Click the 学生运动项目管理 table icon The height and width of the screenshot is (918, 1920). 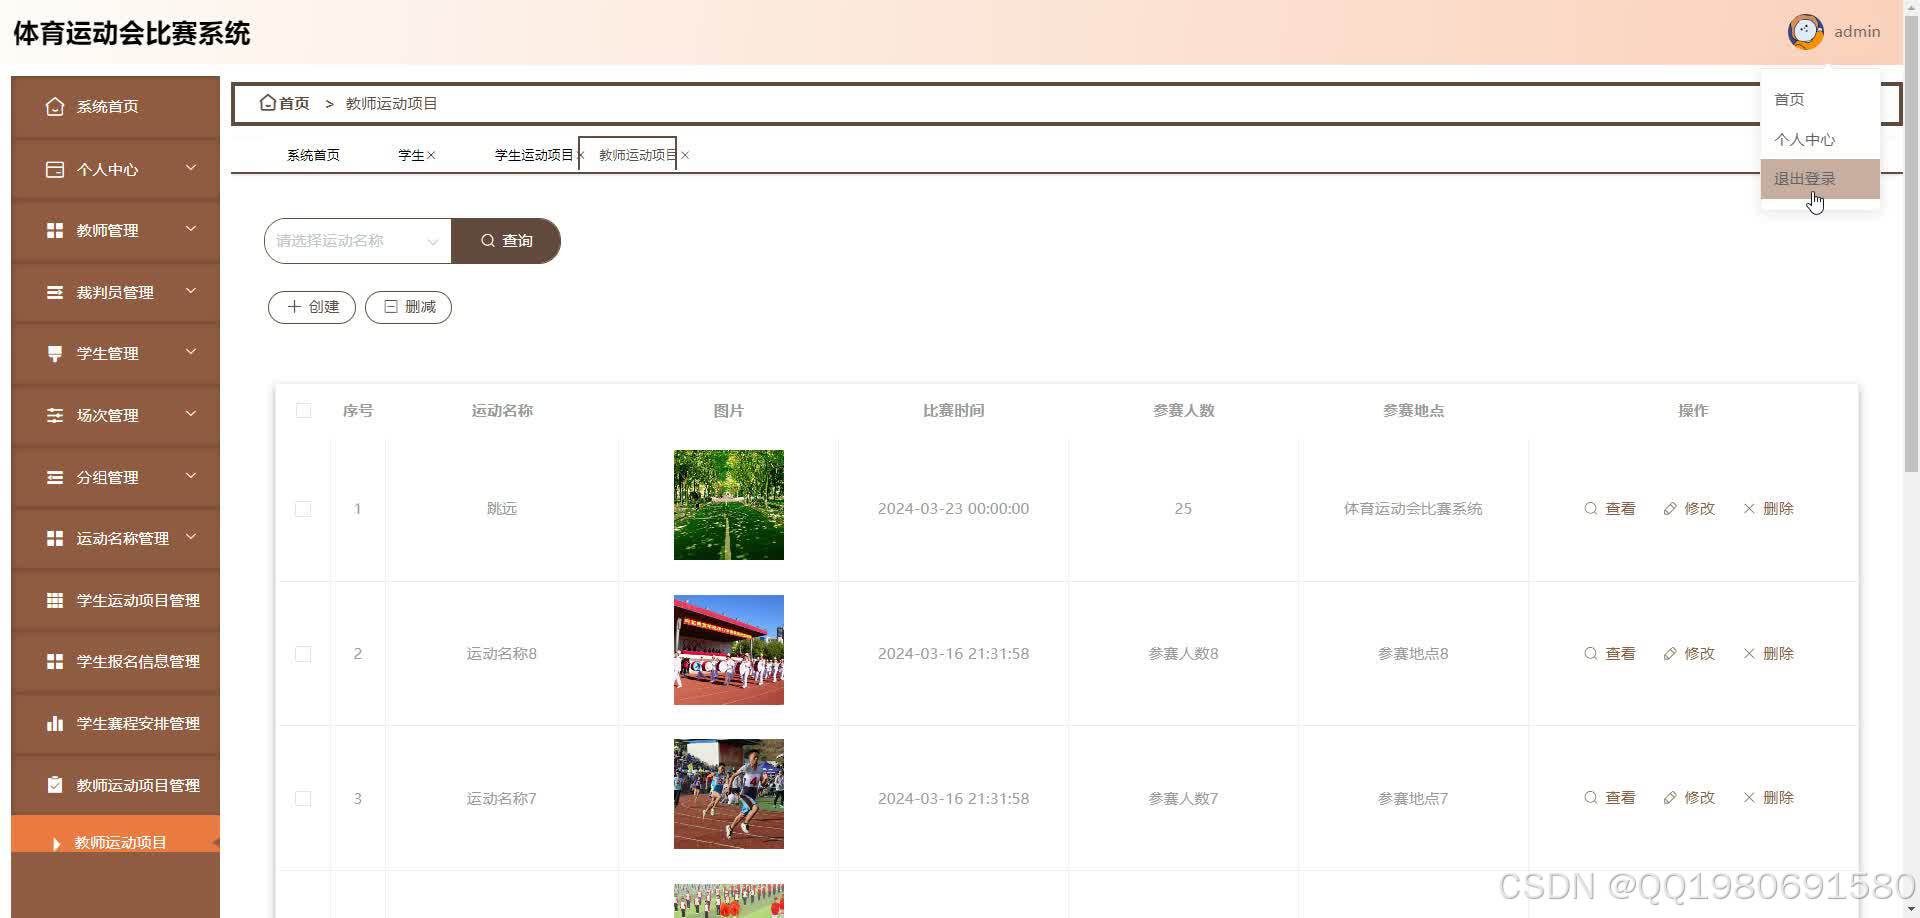click(x=55, y=600)
